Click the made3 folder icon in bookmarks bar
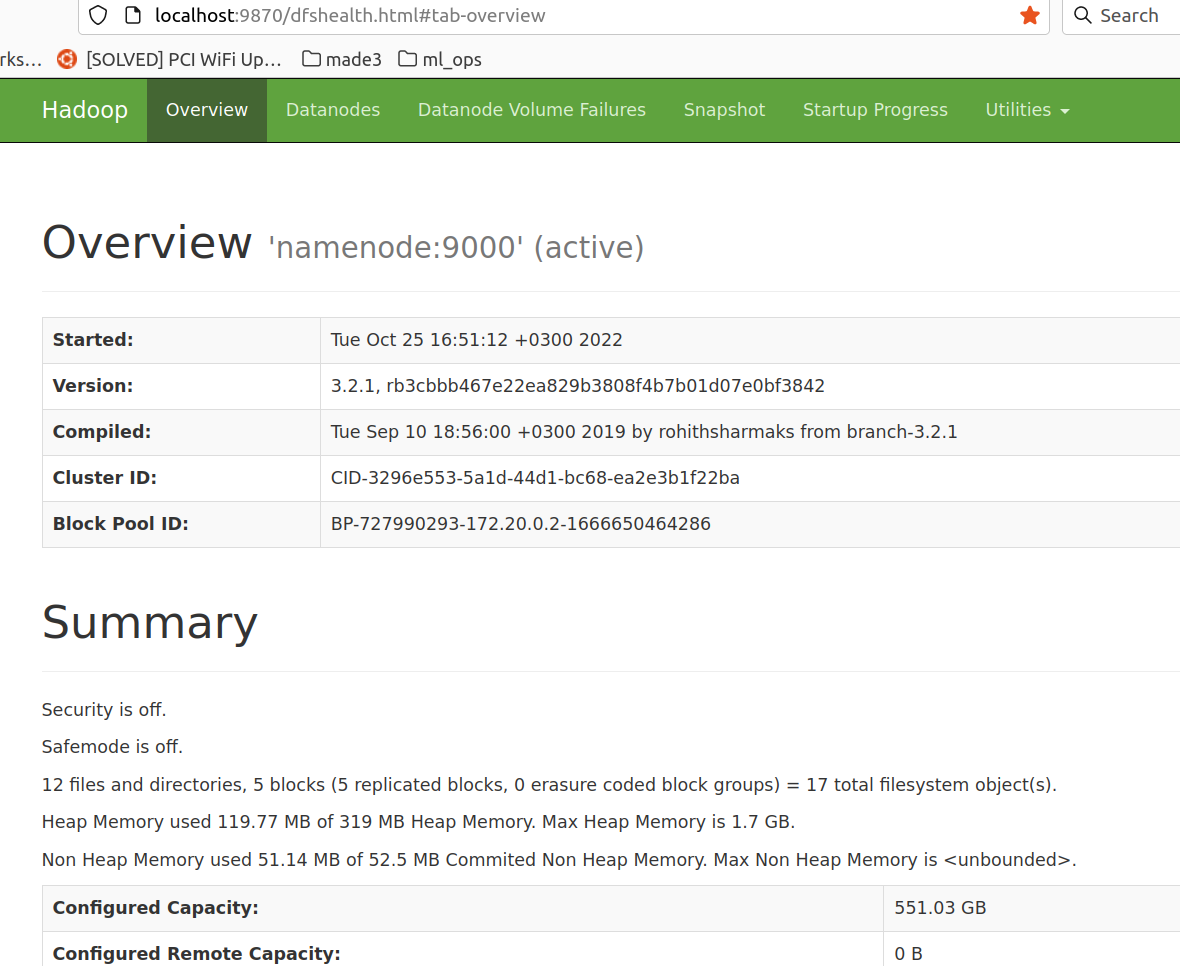1180x966 pixels. (310, 59)
